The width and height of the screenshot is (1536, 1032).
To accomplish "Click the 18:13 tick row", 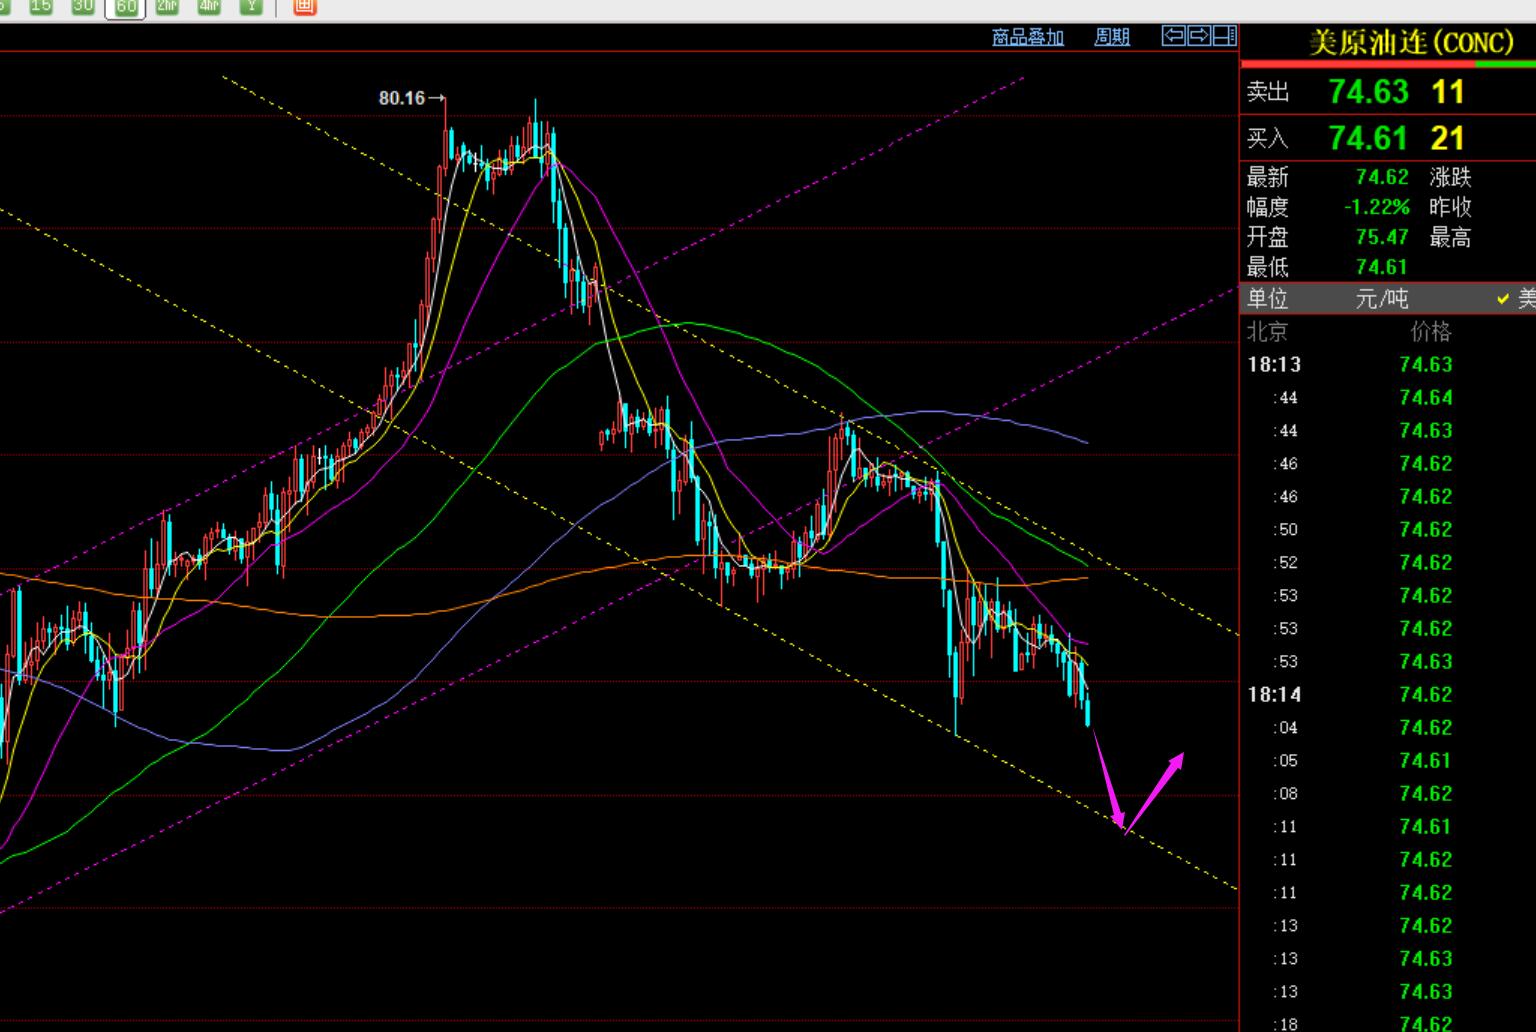I will 1388,364.
